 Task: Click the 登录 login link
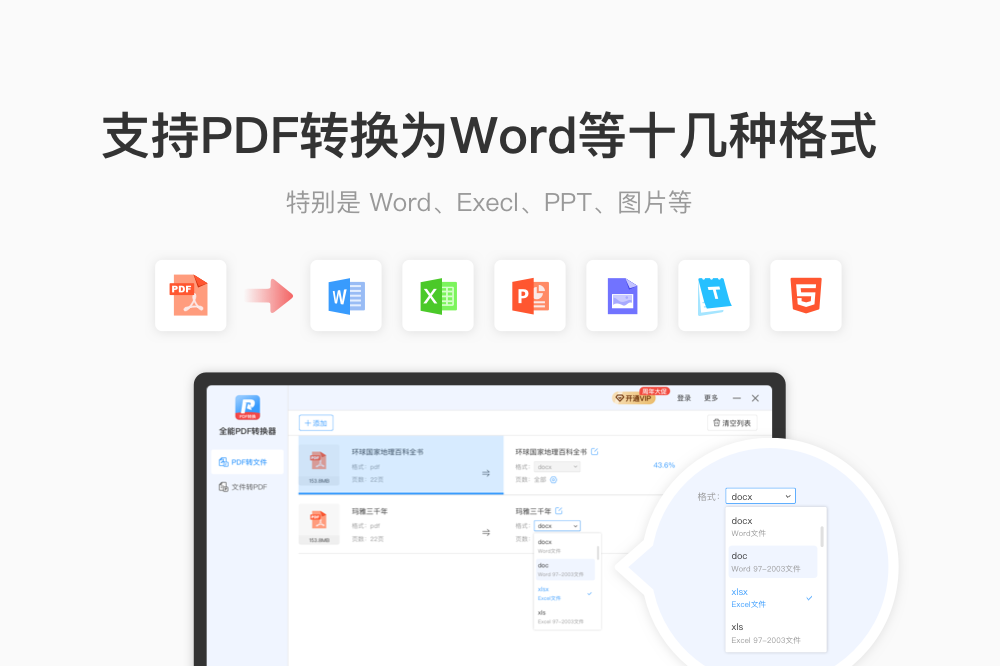pos(684,398)
